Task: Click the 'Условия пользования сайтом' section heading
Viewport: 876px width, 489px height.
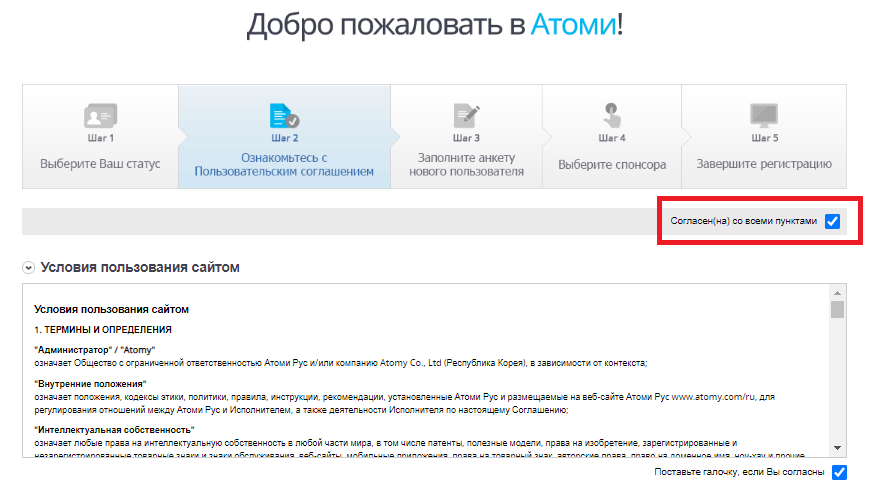Action: 140,268
